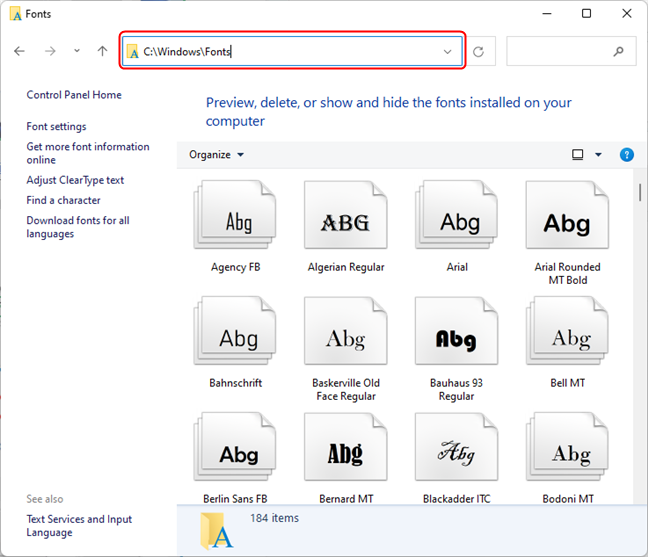648x557 pixels.
Task: Open Control Panel Home link
Action: (74, 95)
